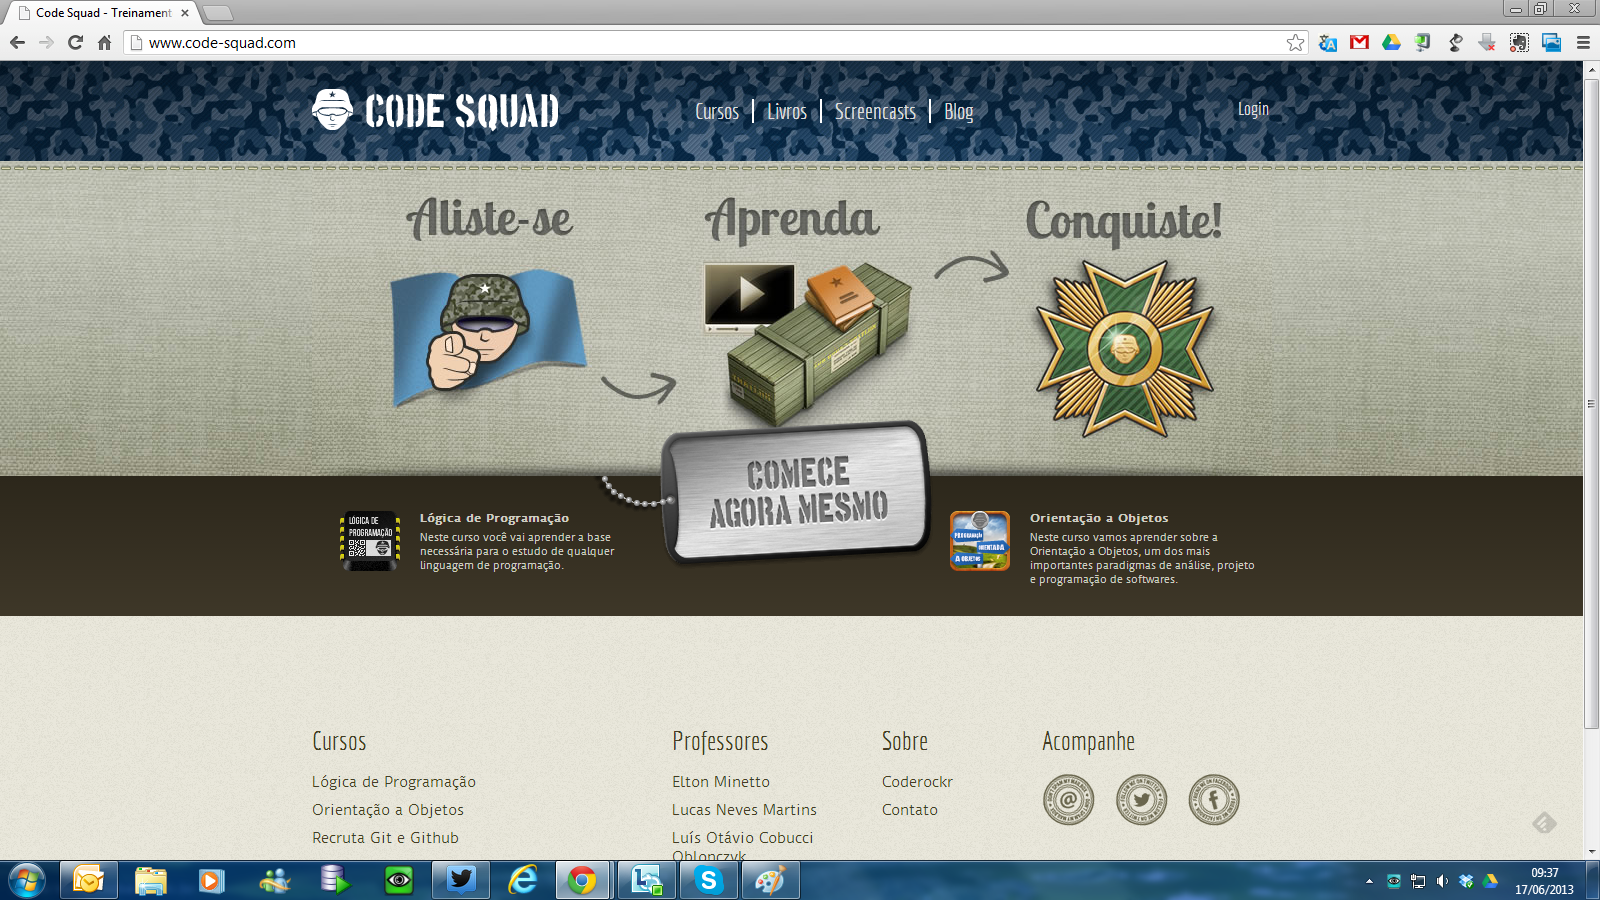This screenshot has width=1600, height=900.
Task: Click the network tray icon
Action: (1418, 881)
